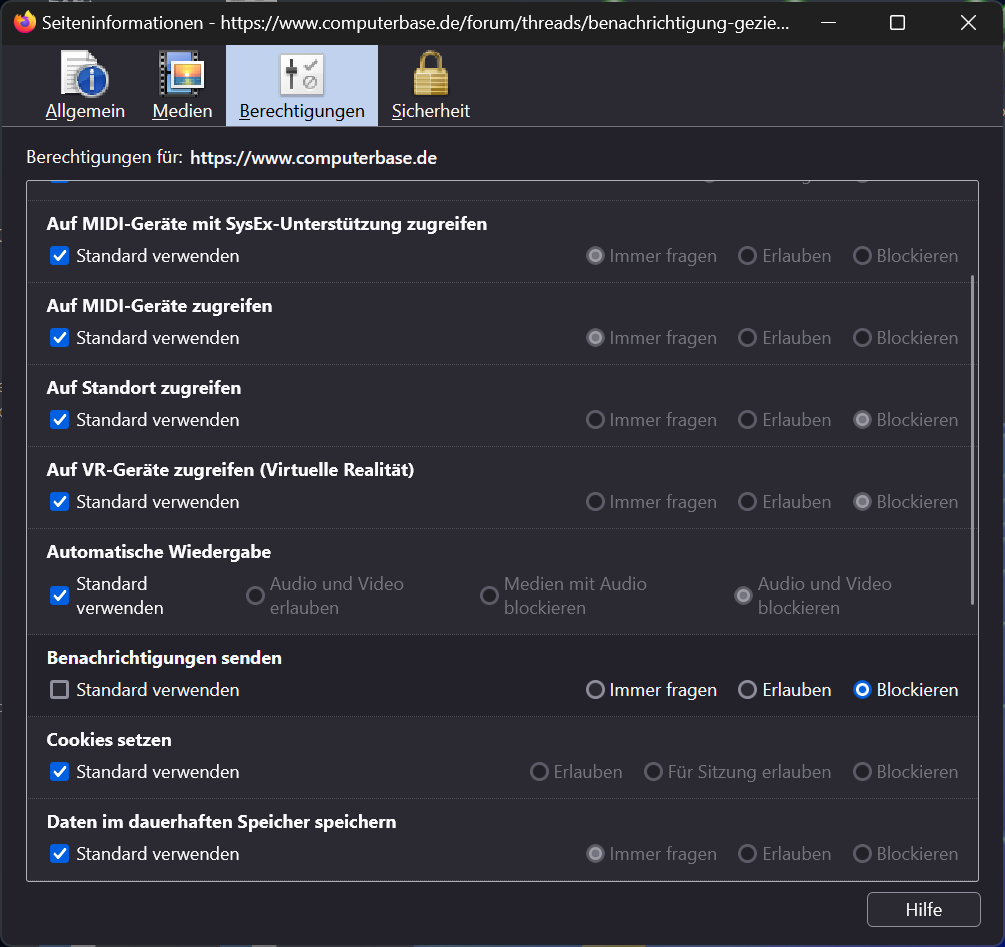Viewport: 1005px width, 947px height.
Task: Maximize the Seiteninformationen window
Action: pos(897,23)
